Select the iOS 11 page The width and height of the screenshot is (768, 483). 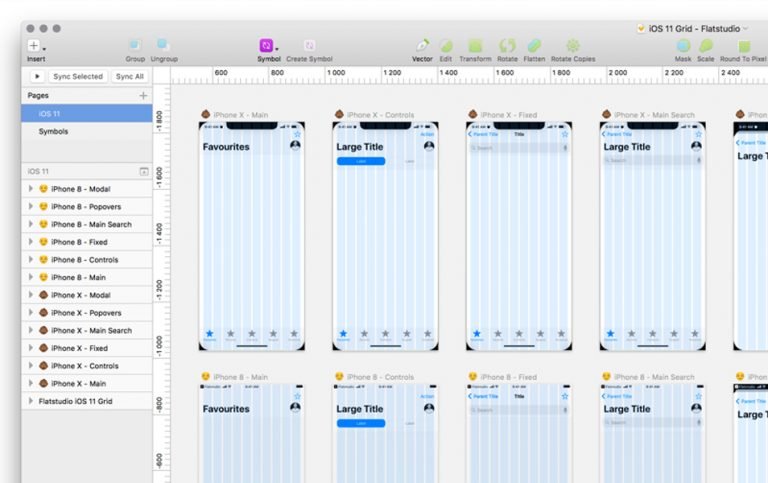(x=87, y=114)
